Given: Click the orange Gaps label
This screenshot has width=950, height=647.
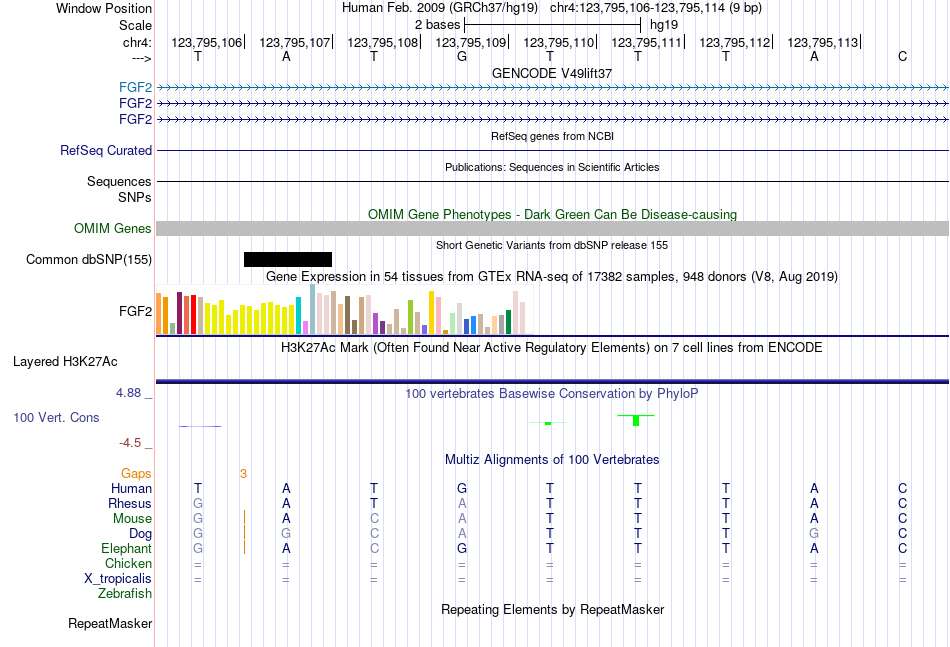Looking at the screenshot, I should (136, 473).
